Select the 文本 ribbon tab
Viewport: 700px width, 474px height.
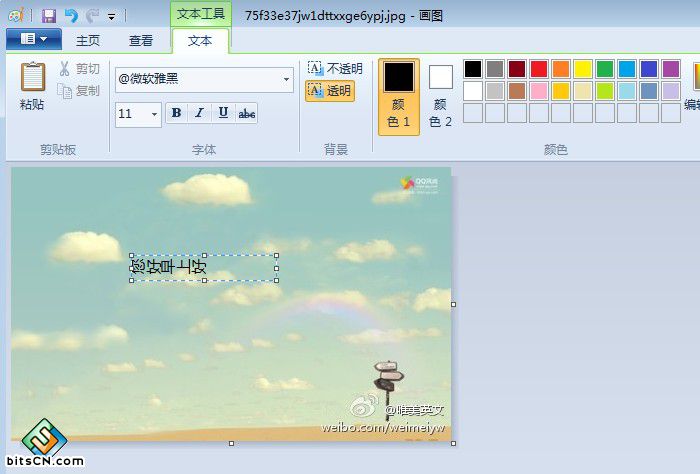(200, 41)
